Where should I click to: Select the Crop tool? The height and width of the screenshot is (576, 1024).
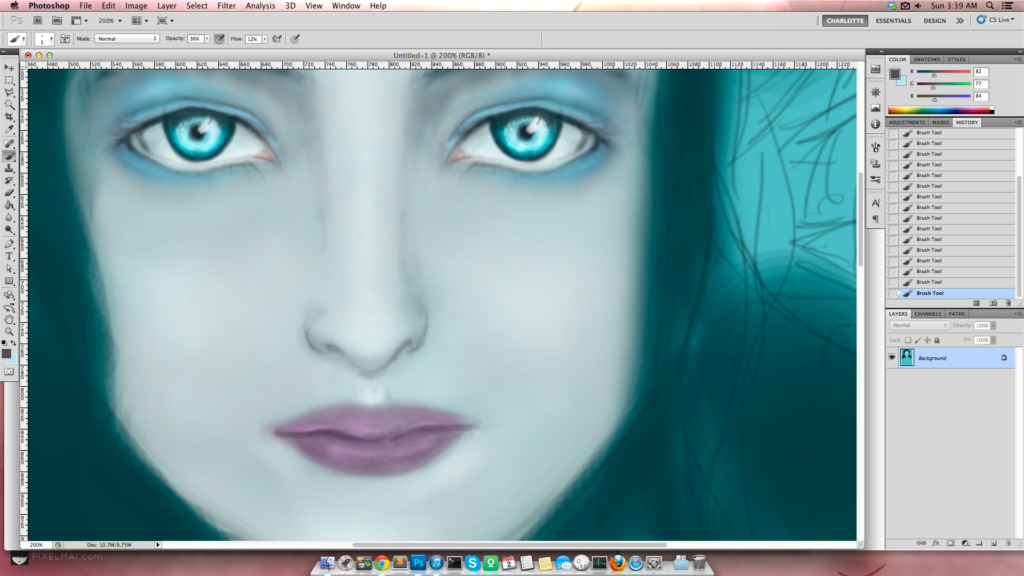[x=9, y=118]
